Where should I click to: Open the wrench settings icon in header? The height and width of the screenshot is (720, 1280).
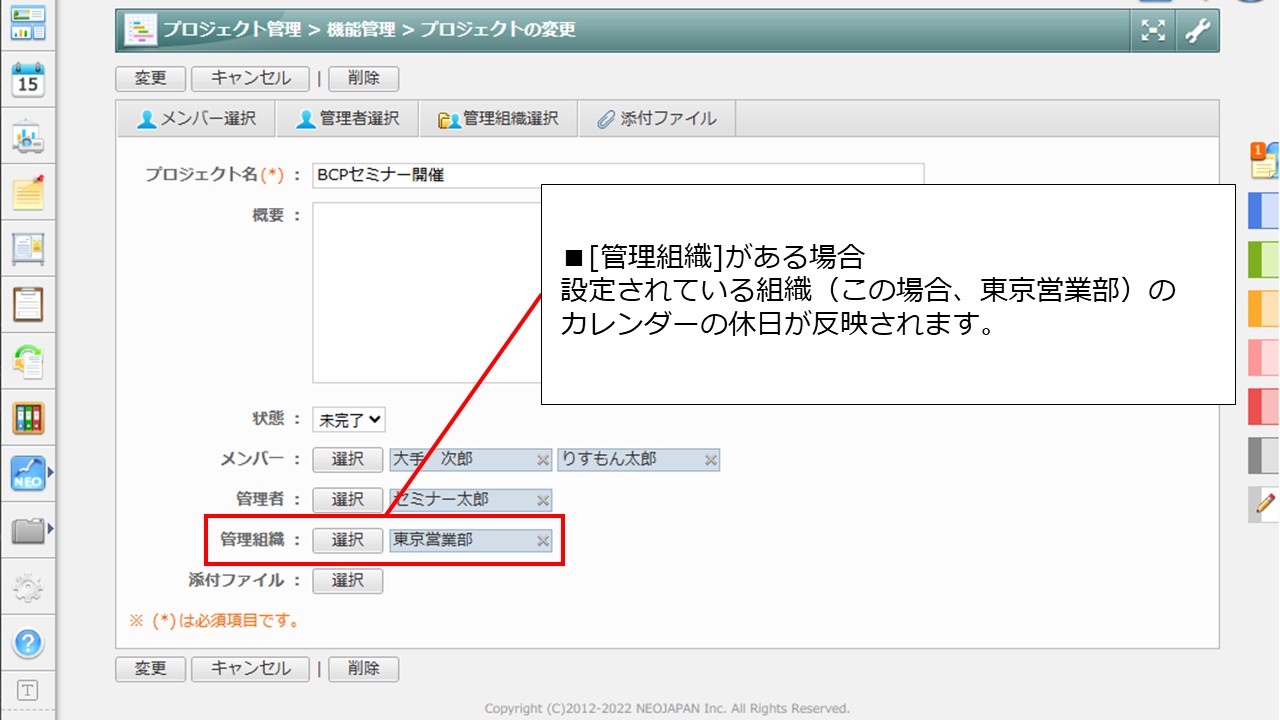click(1197, 31)
